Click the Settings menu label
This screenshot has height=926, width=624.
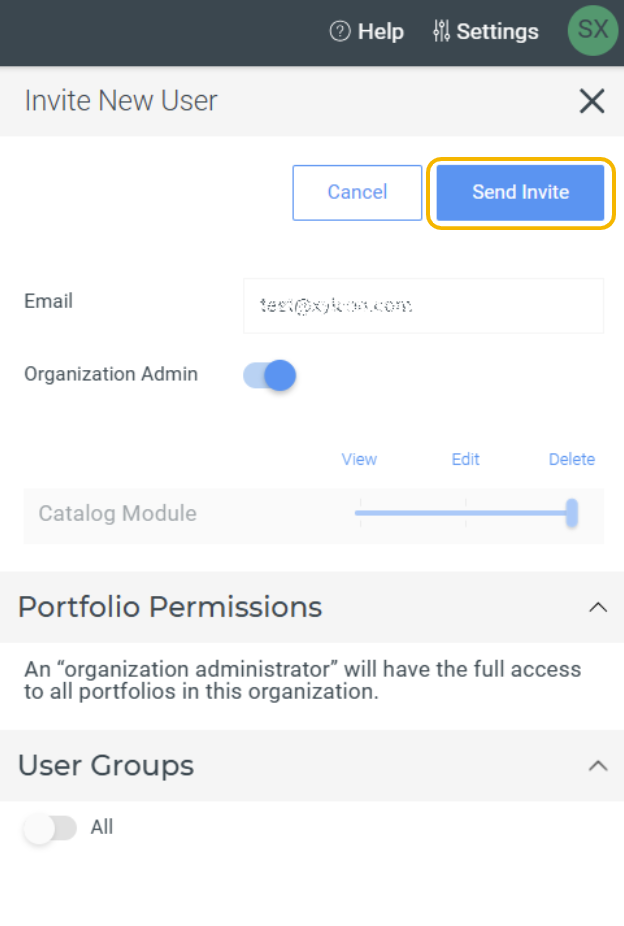[497, 31]
